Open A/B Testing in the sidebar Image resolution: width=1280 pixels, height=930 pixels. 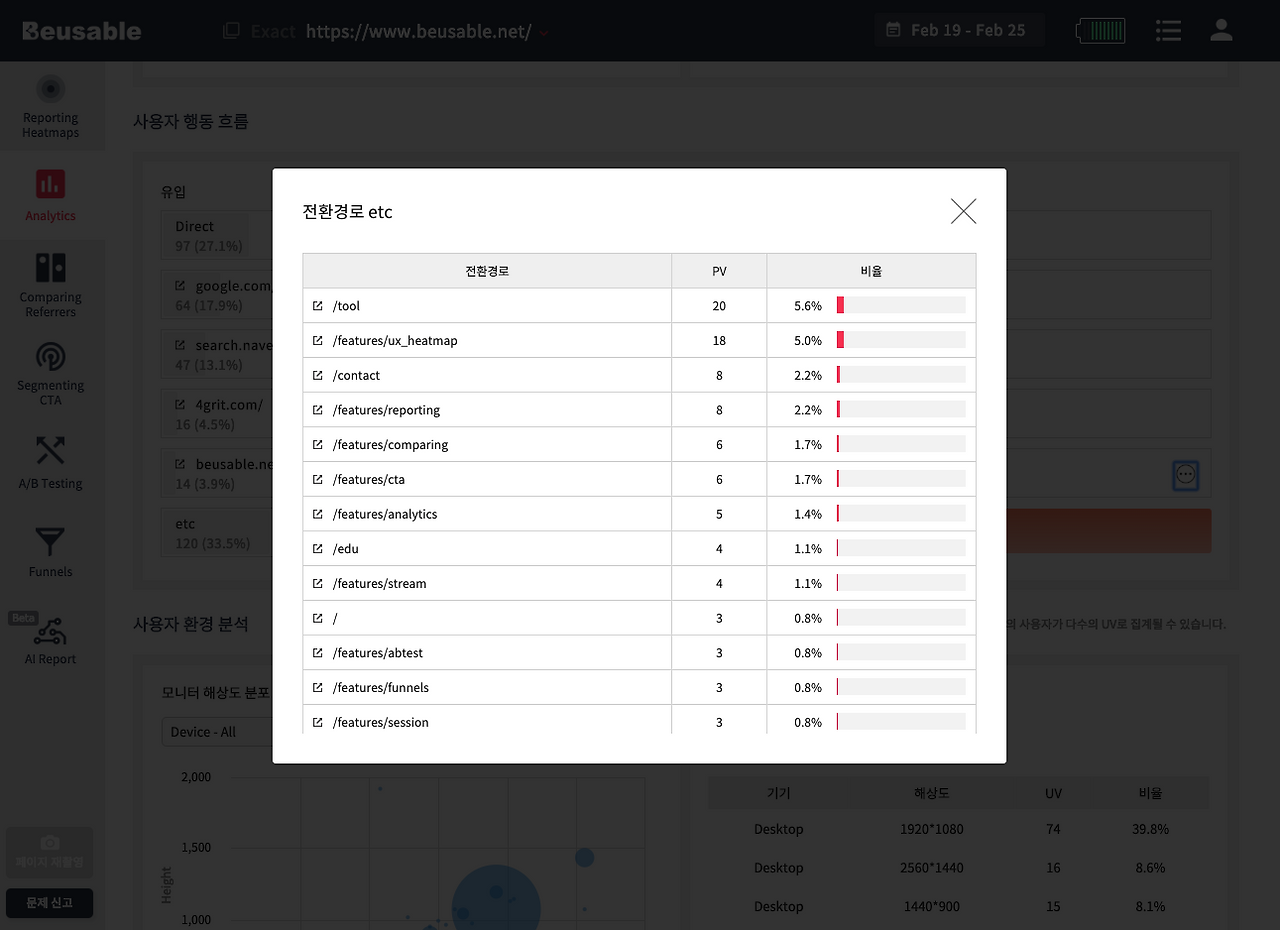(x=51, y=461)
